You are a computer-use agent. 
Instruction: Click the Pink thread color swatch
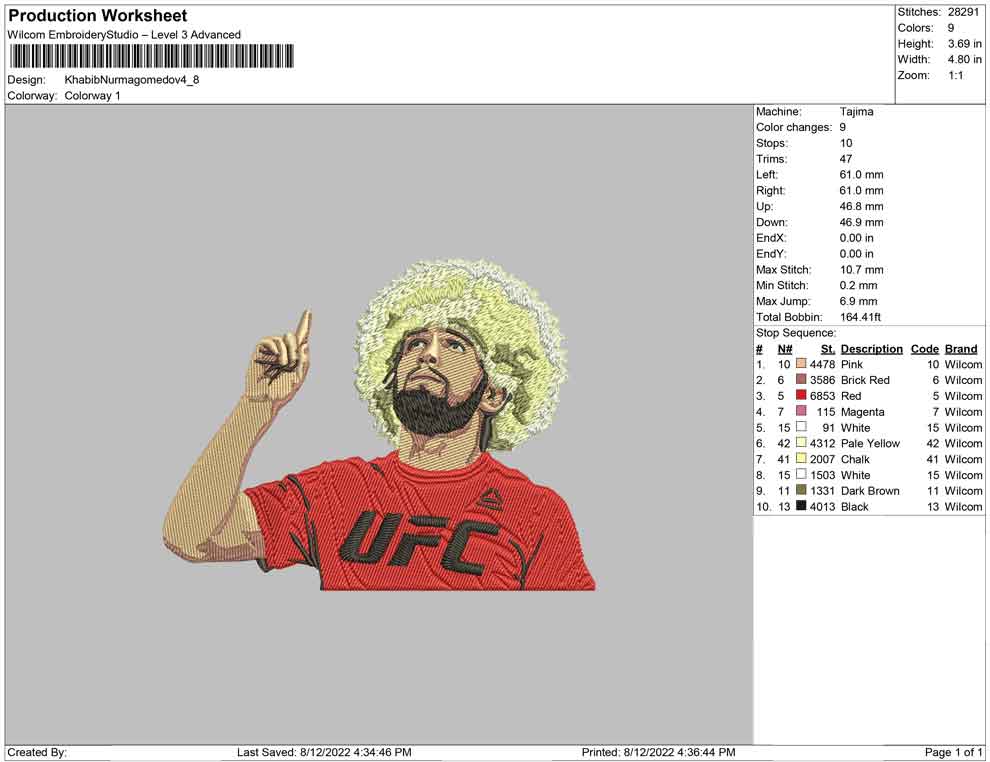(x=801, y=364)
